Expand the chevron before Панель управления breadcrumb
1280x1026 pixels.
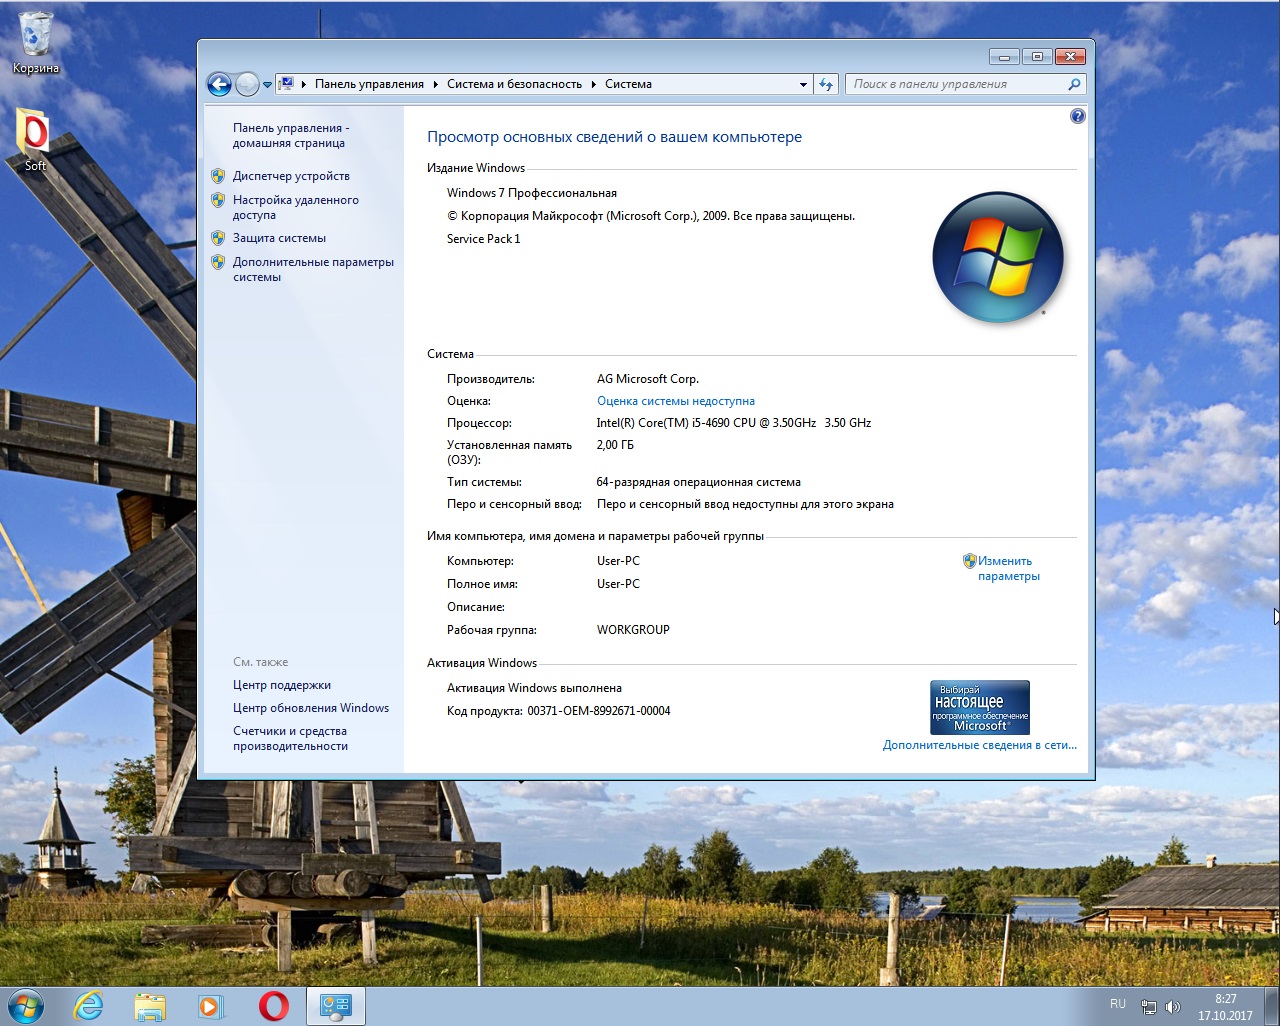tap(303, 85)
